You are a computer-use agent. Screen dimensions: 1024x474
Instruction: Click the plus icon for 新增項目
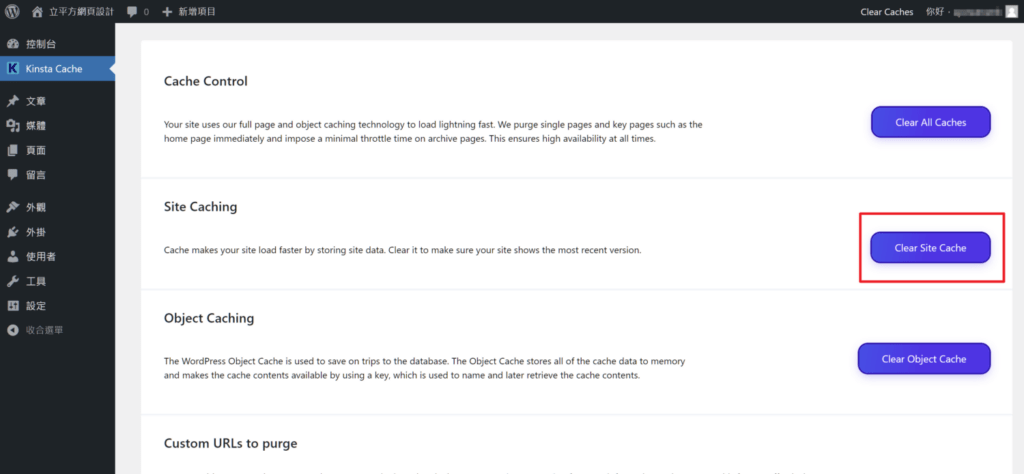pos(167,12)
